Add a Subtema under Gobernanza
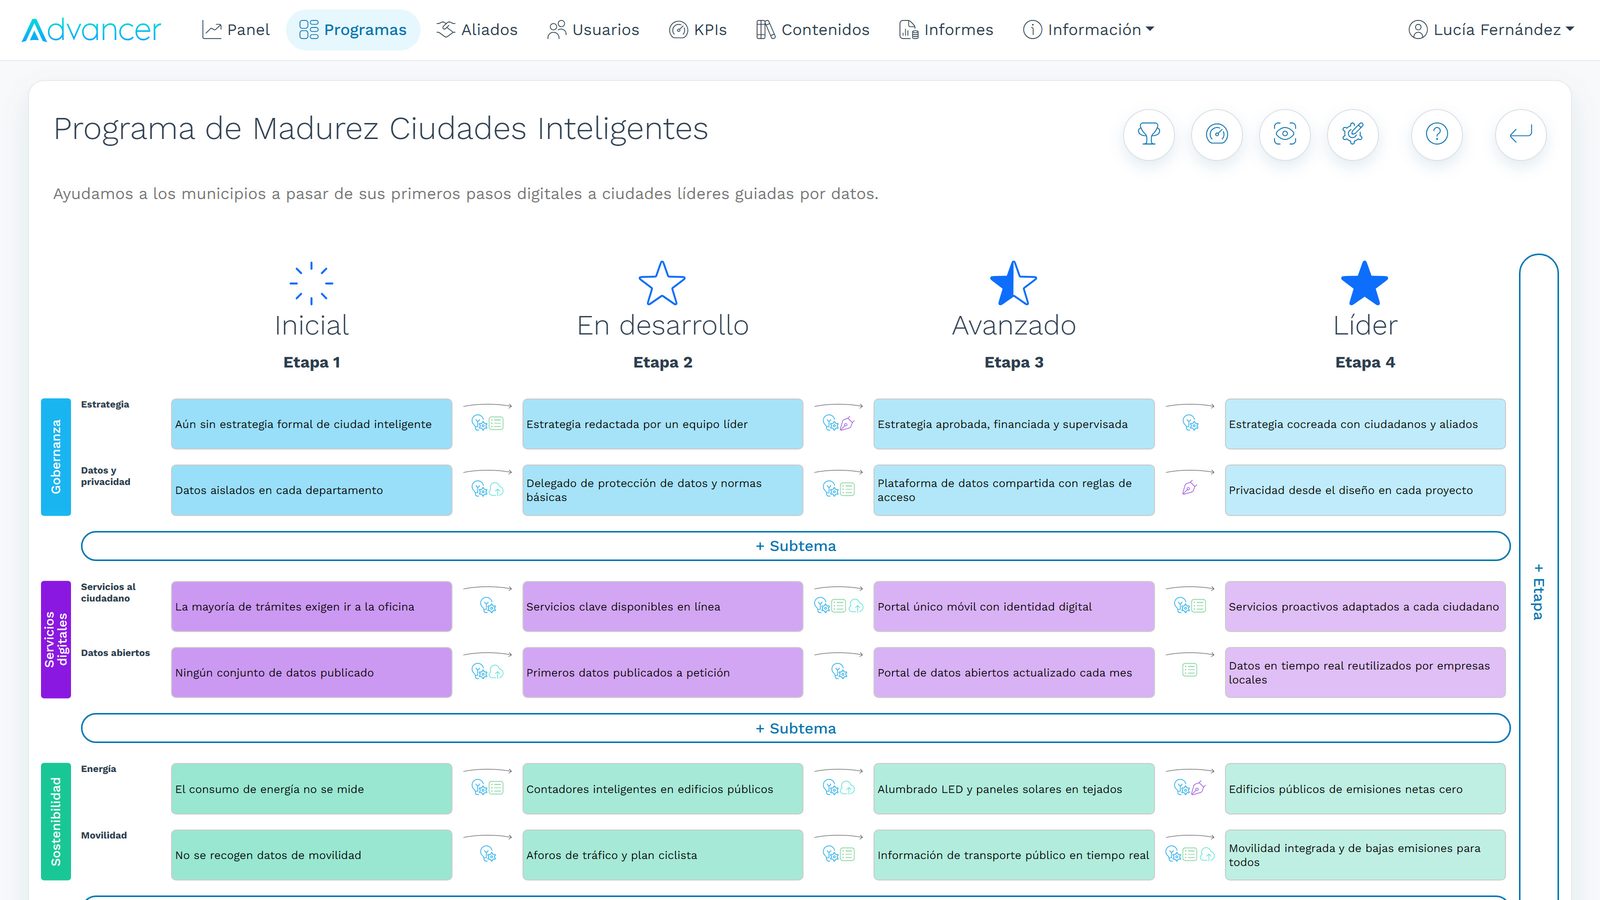 (795, 546)
